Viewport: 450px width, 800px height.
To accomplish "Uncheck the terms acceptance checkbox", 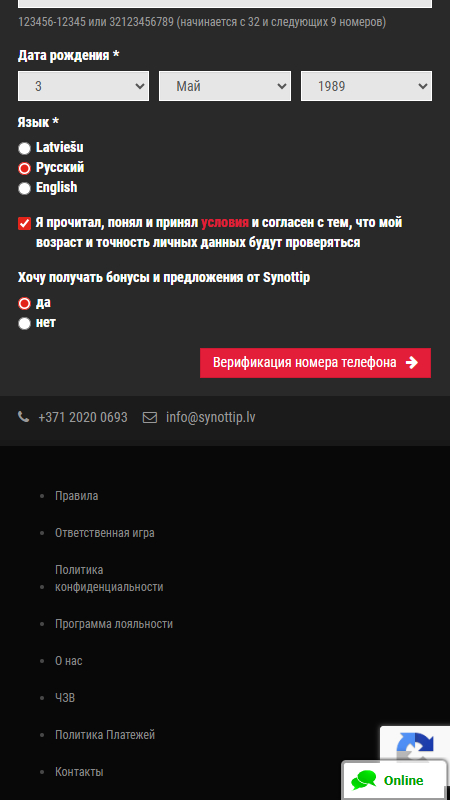I will (24, 223).
